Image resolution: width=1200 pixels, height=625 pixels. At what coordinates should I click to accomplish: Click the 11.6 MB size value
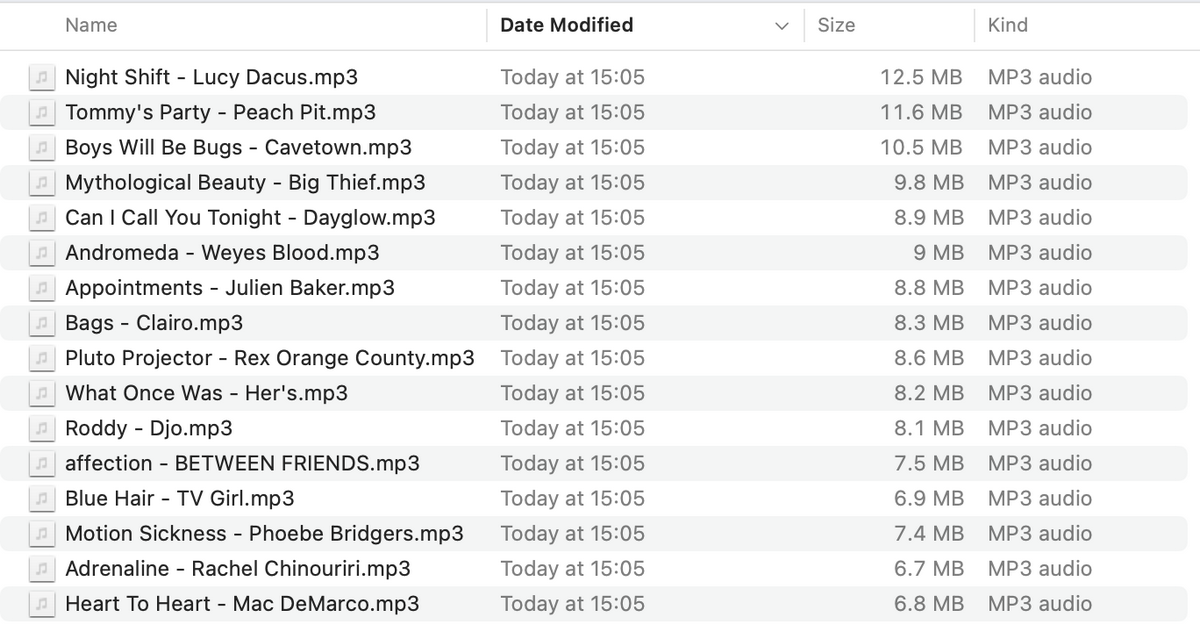pos(921,112)
